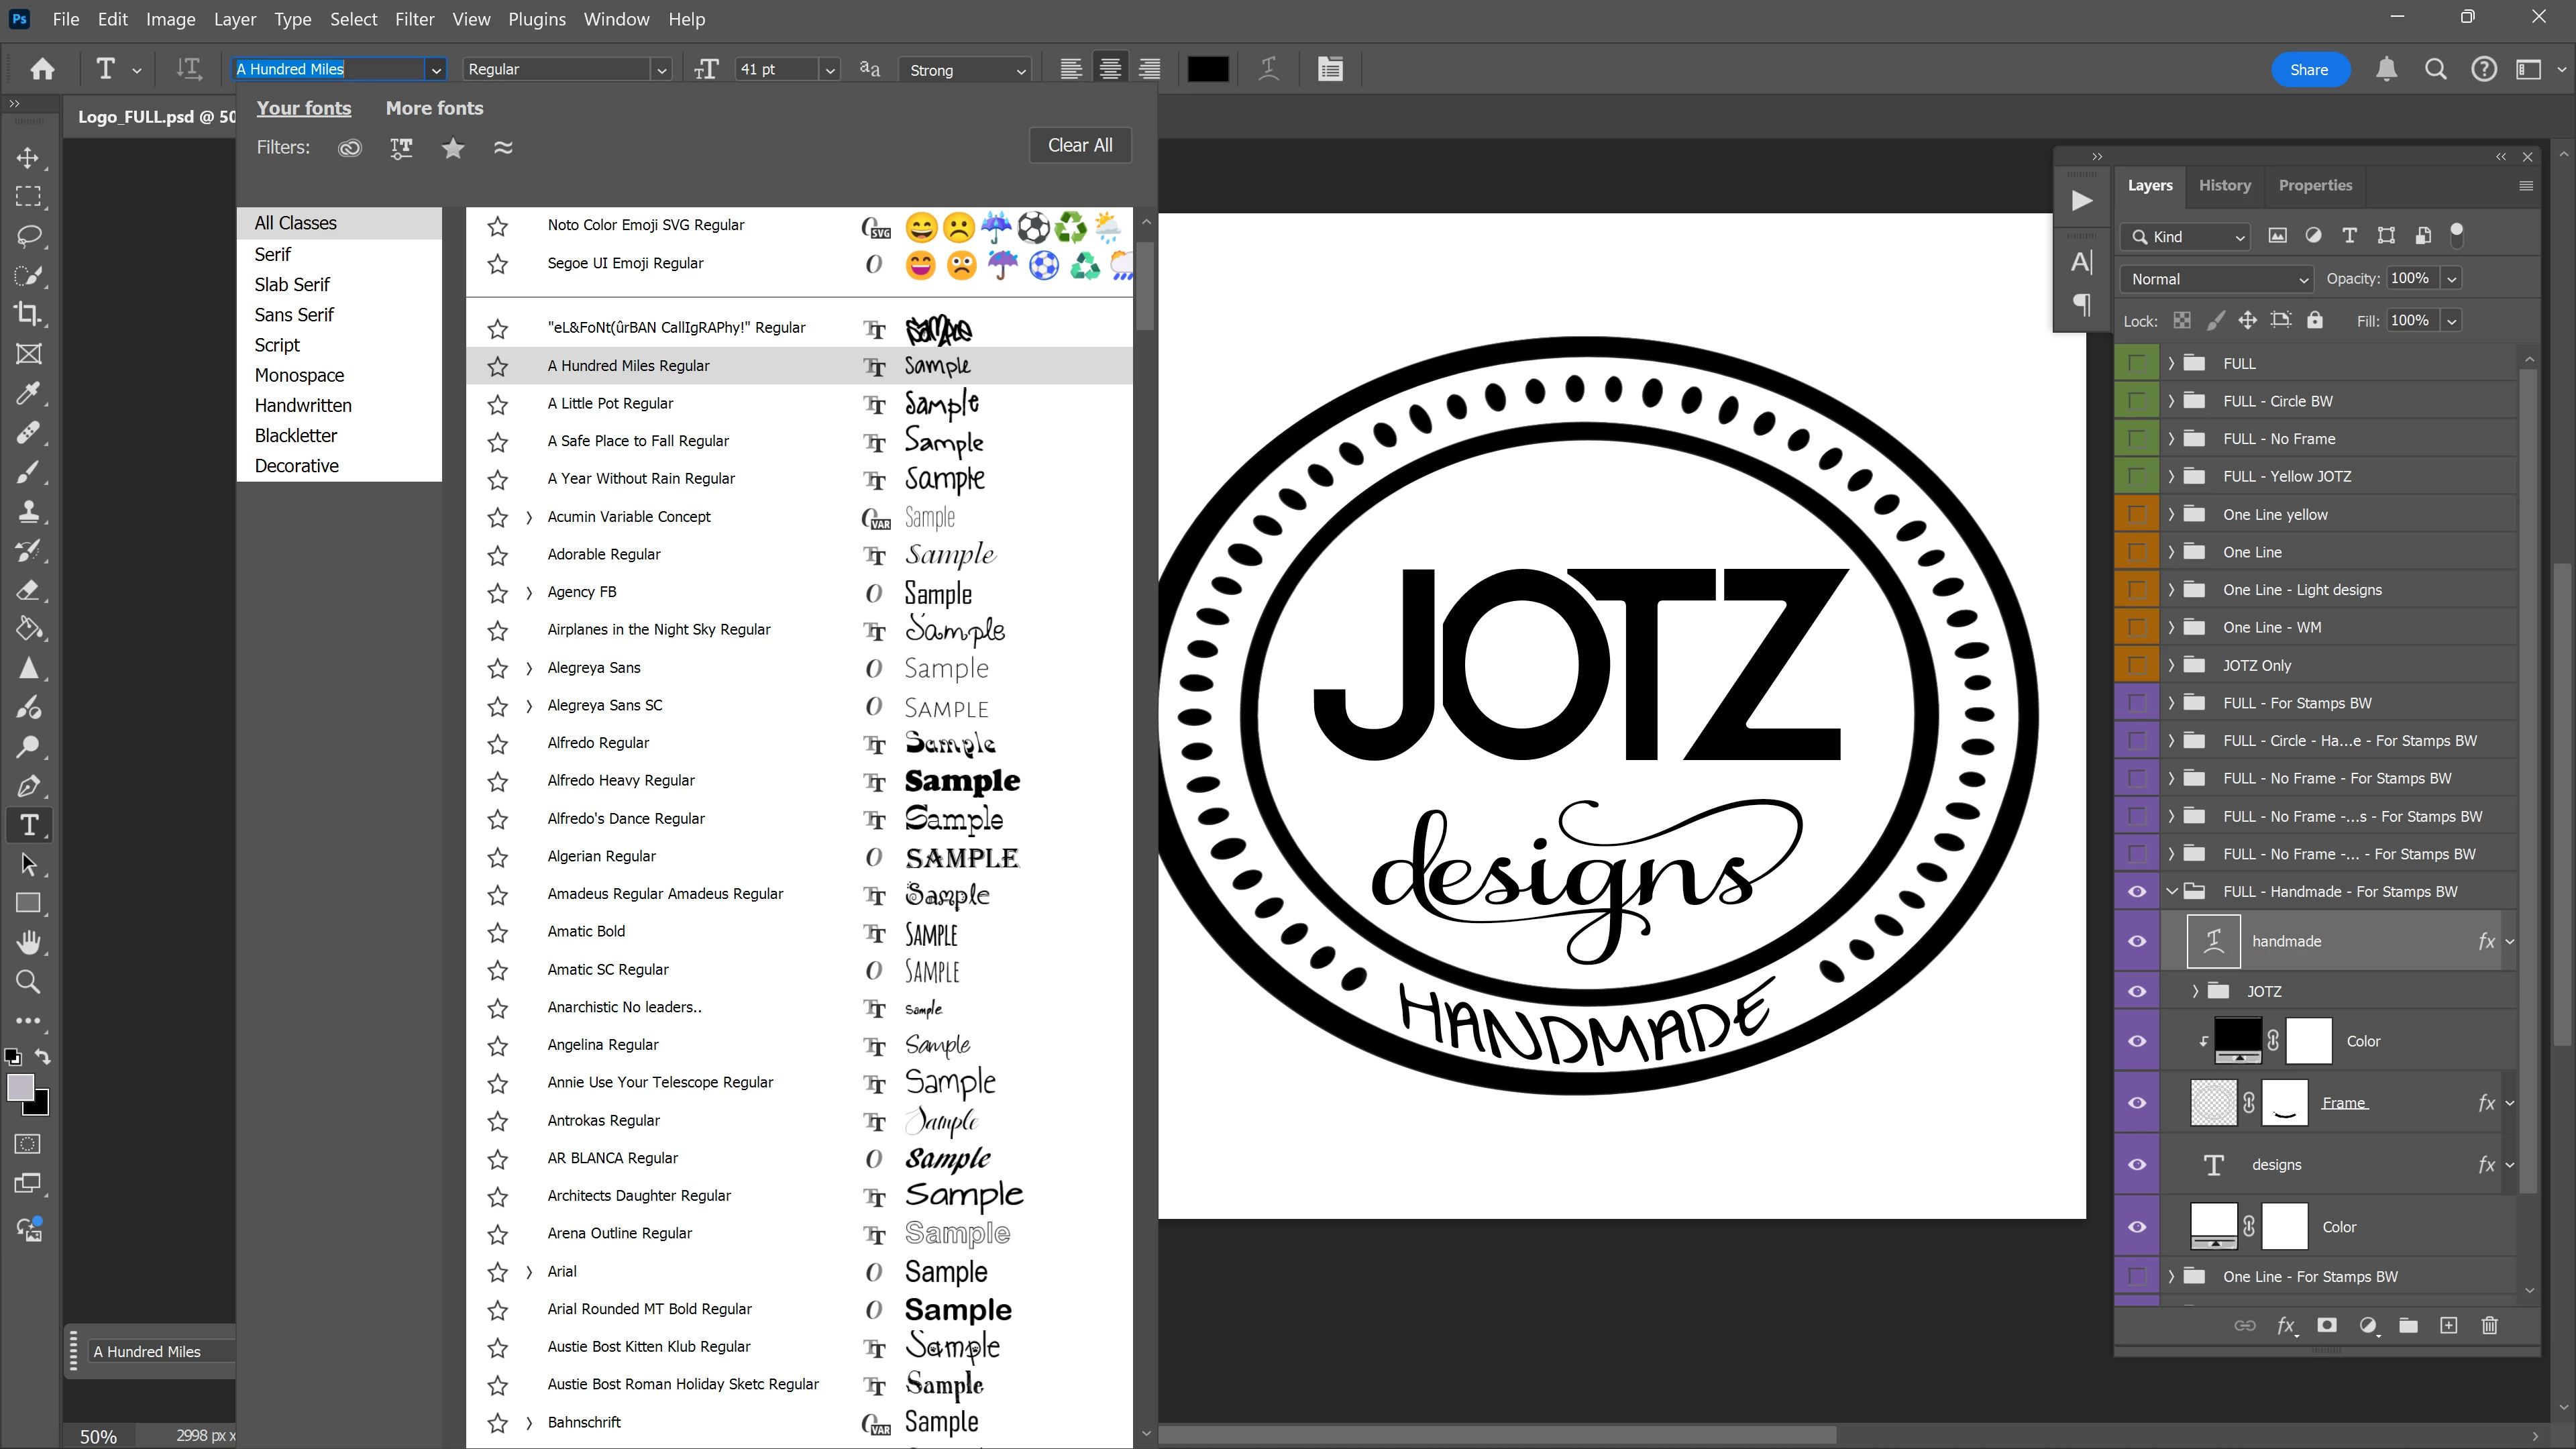Image resolution: width=2576 pixels, height=1449 pixels.
Task: Collapse FULL - Handmade - For Stamps BW group
Action: 2172,891
